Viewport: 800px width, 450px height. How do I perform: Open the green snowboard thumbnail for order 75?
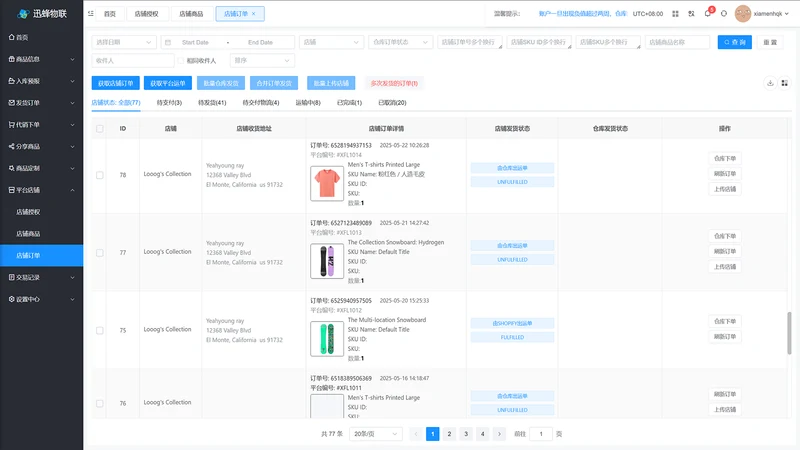click(327, 339)
